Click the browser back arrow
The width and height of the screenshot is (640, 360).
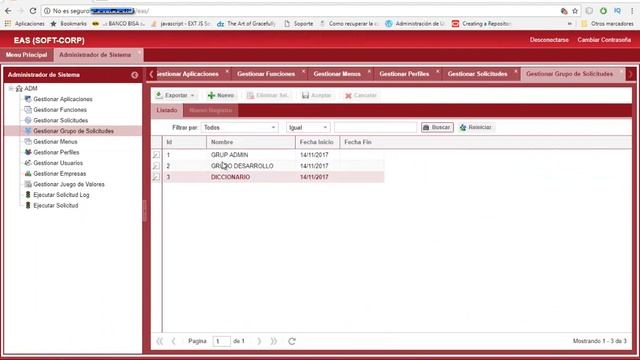[8, 11]
